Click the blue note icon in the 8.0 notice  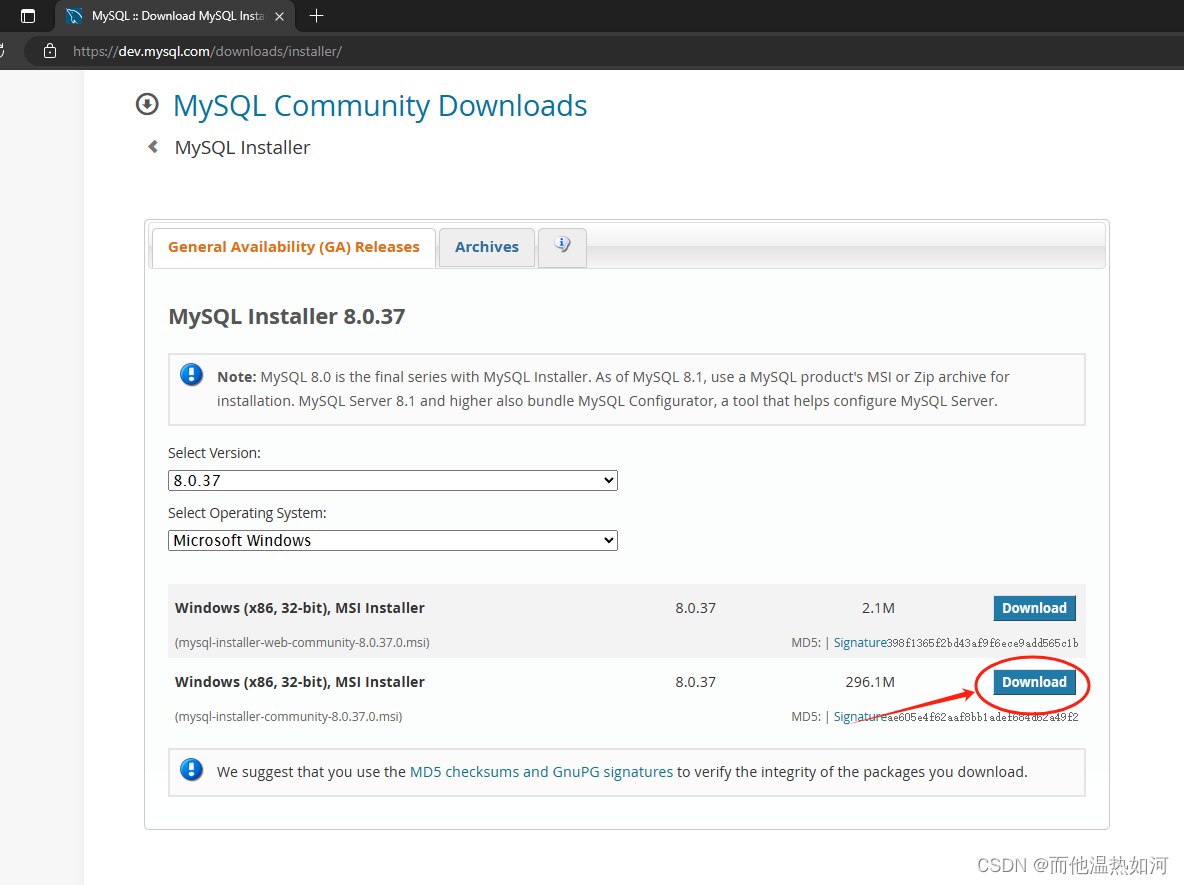coord(191,374)
